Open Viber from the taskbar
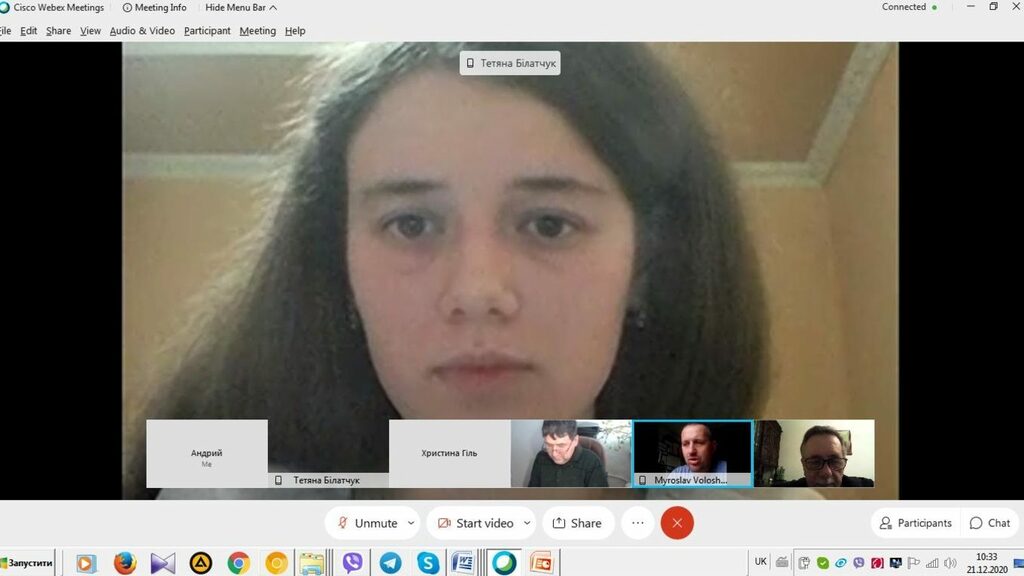This screenshot has height=576, width=1024. point(352,563)
